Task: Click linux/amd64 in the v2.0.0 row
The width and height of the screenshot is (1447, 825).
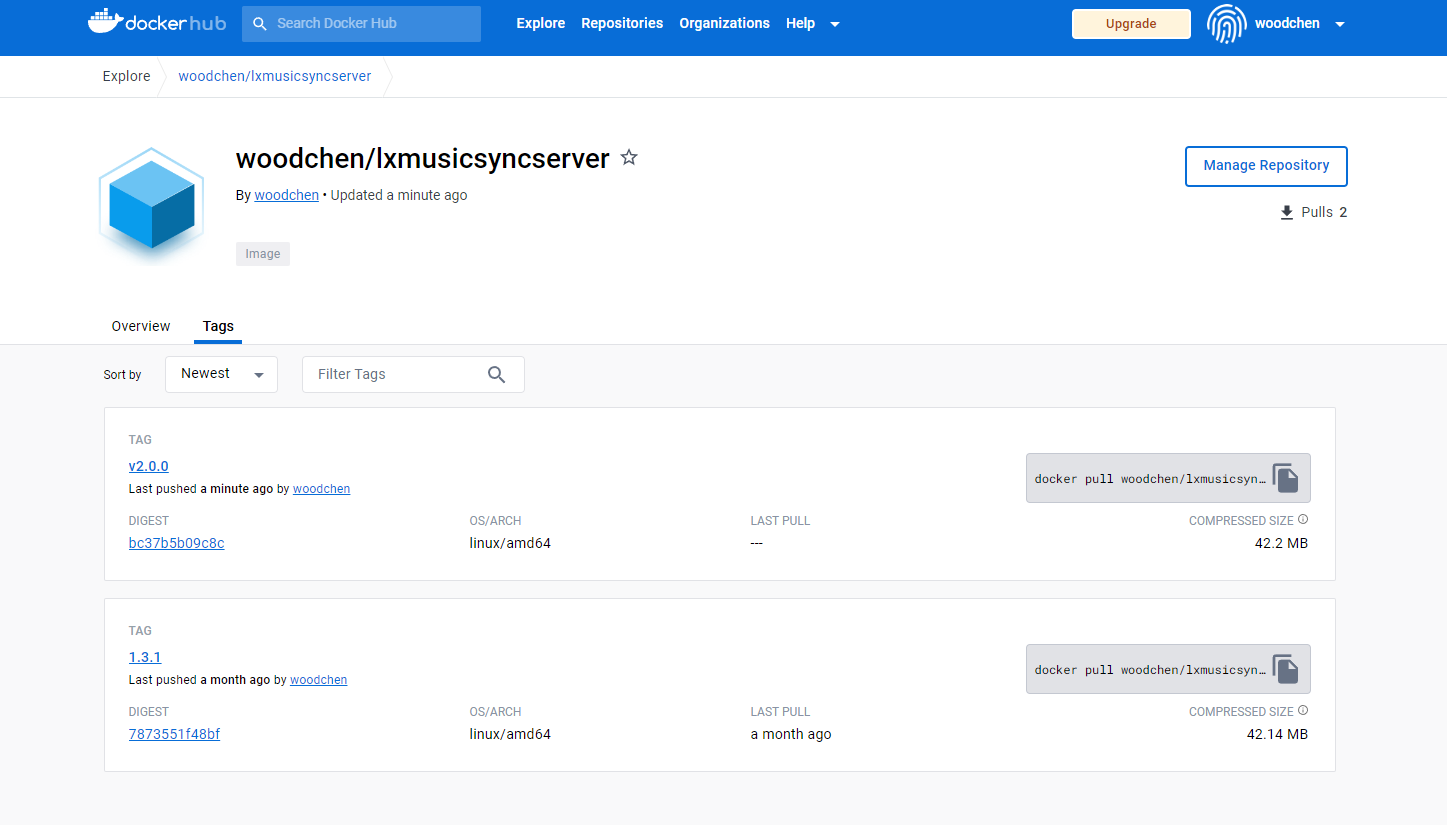Action: coord(510,543)
